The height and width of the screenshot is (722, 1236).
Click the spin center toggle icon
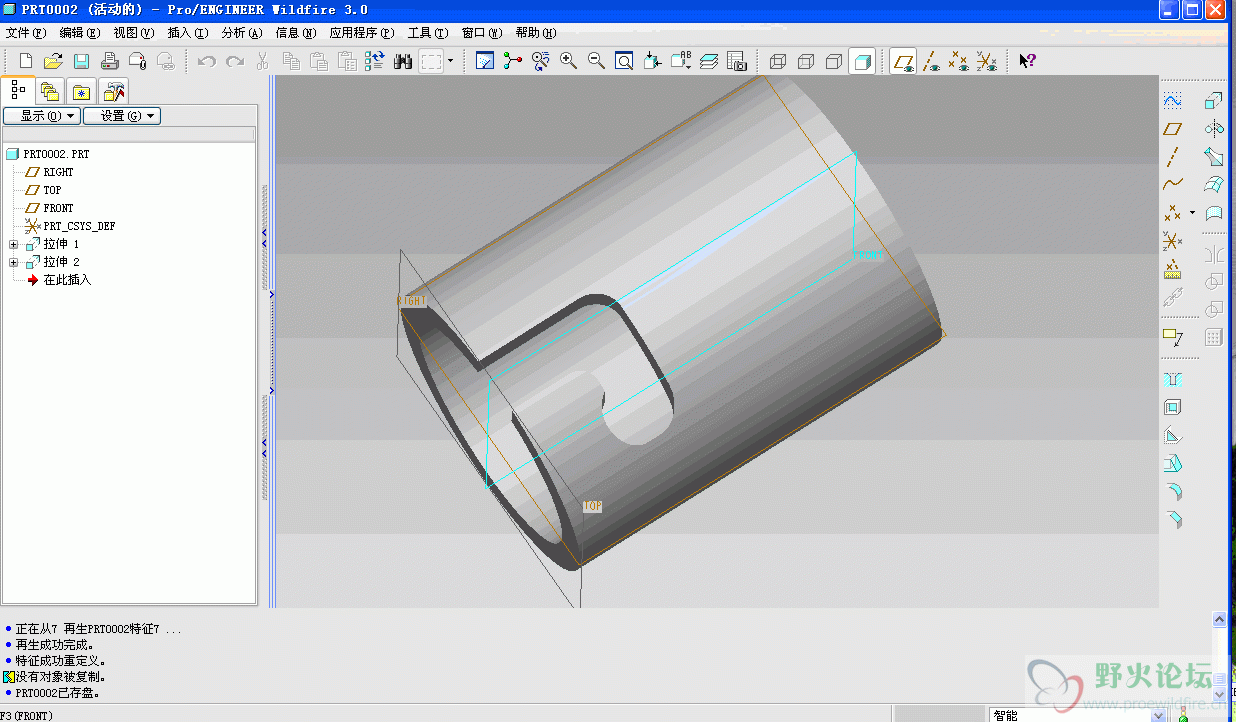pyautogui.click(x=513, y=61)
